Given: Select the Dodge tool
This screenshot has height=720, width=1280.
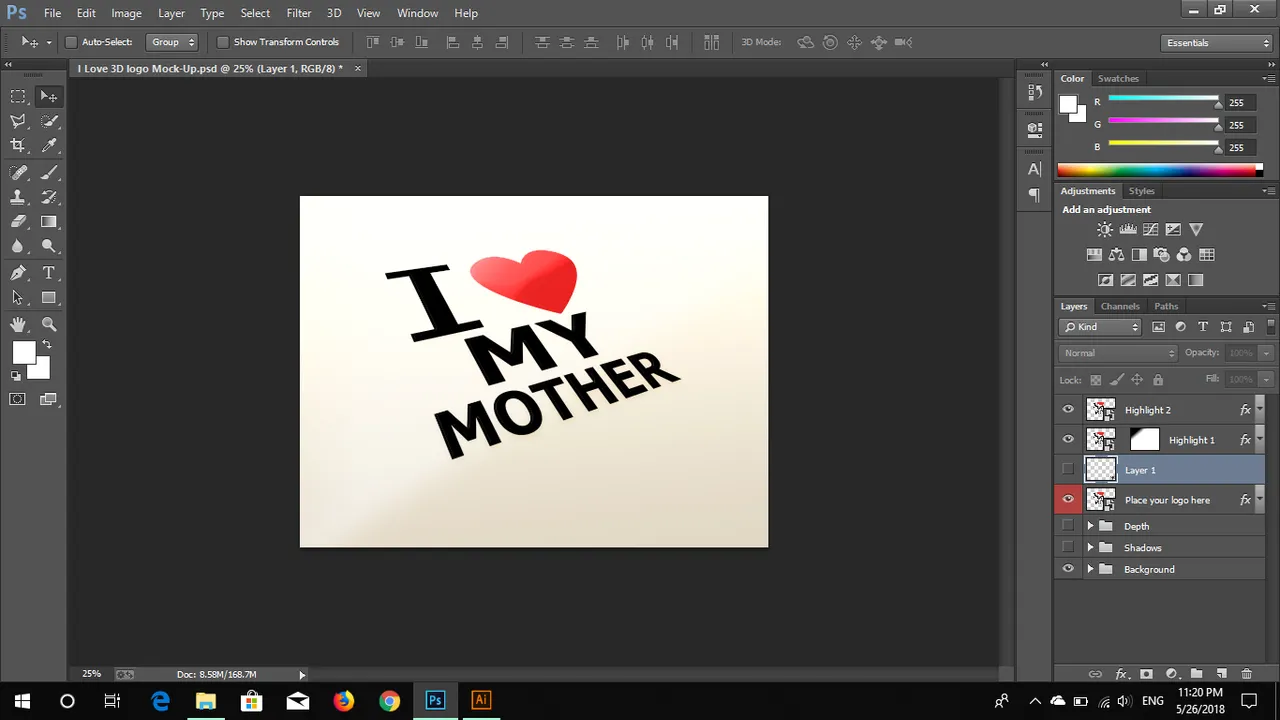Looking at the screenshot, I should [48, 247].
